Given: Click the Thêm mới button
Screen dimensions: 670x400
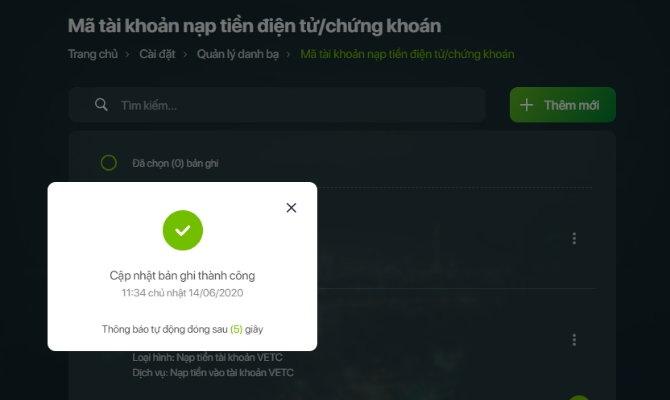Looking at the screenshot, I should coord(563,105).
